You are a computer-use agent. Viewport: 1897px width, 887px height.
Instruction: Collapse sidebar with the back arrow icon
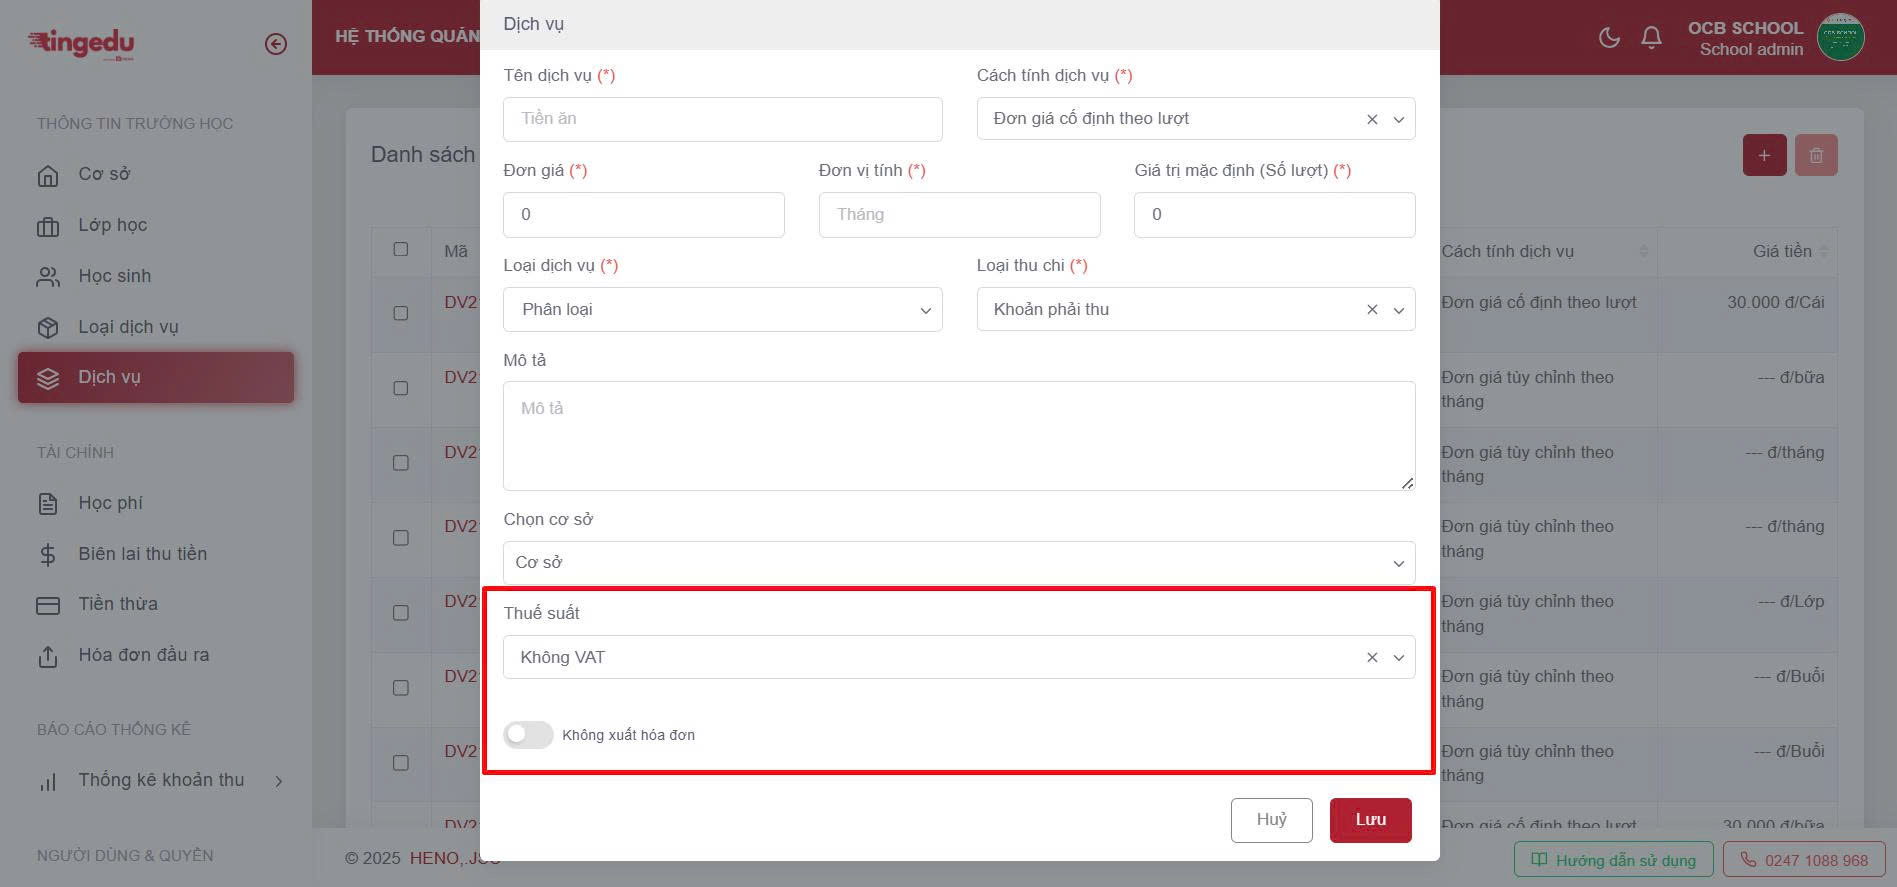click(276, 44)
